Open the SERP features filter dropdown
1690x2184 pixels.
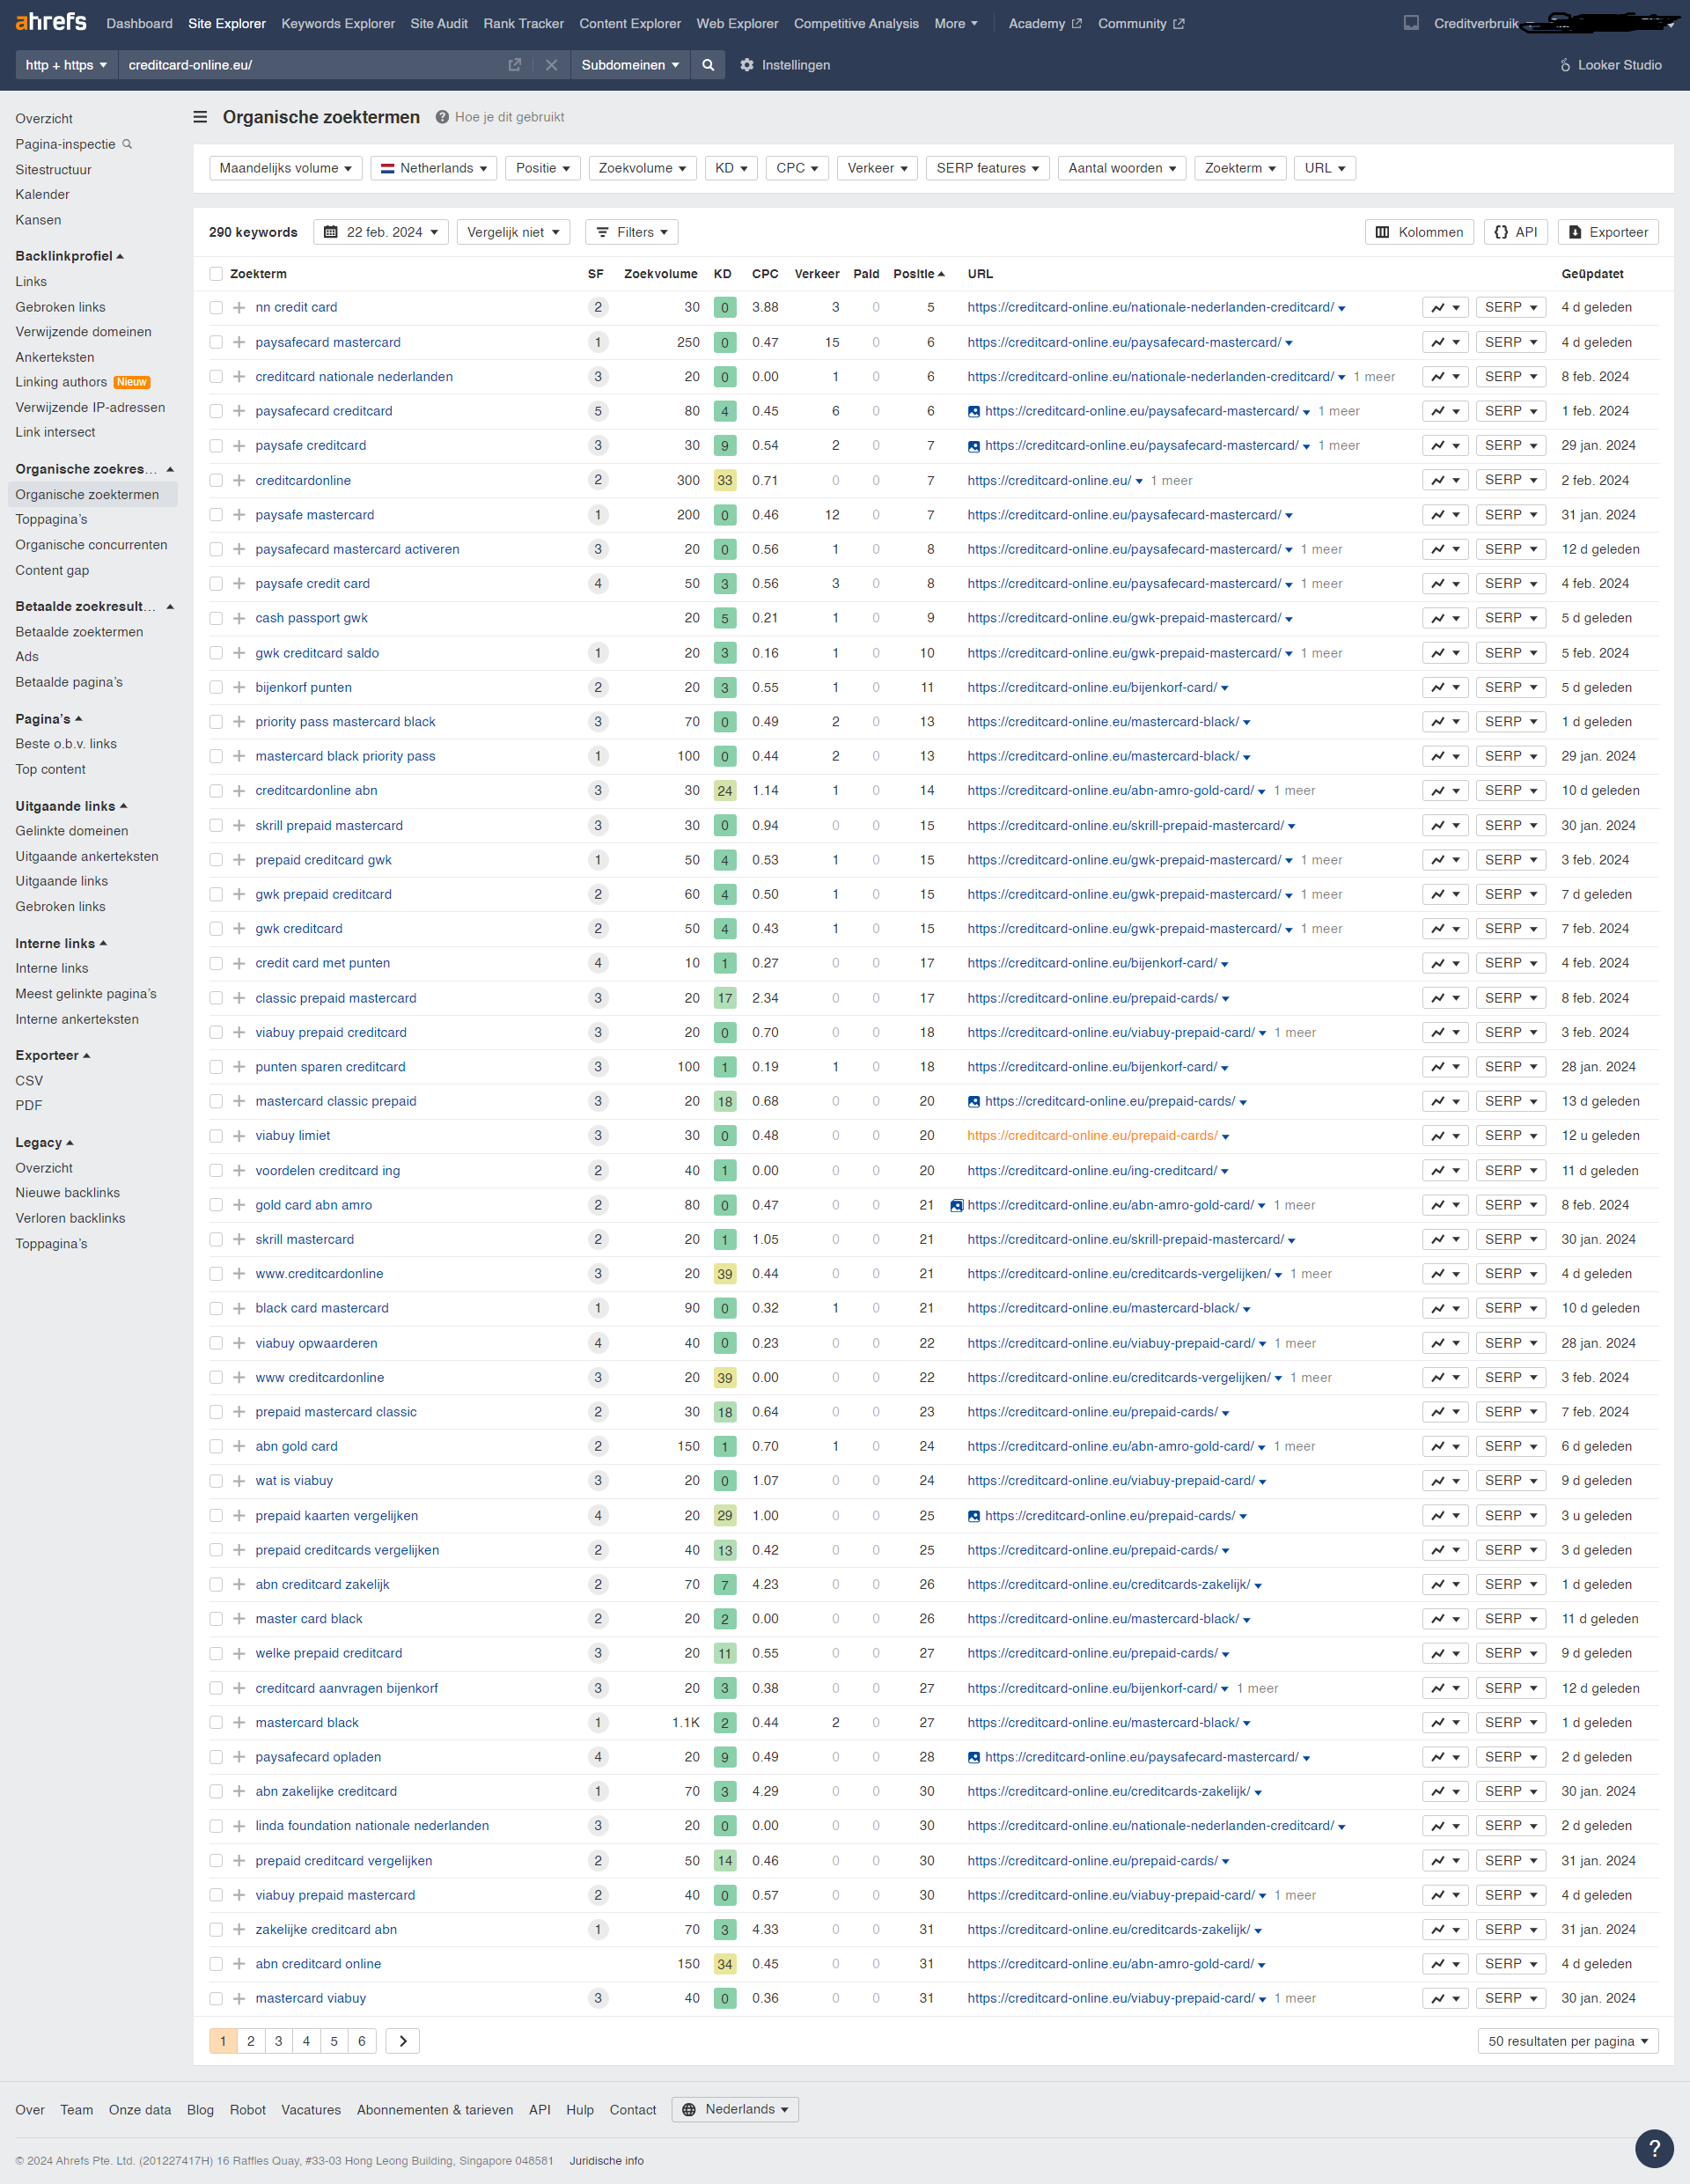click(x=987, y=168)
